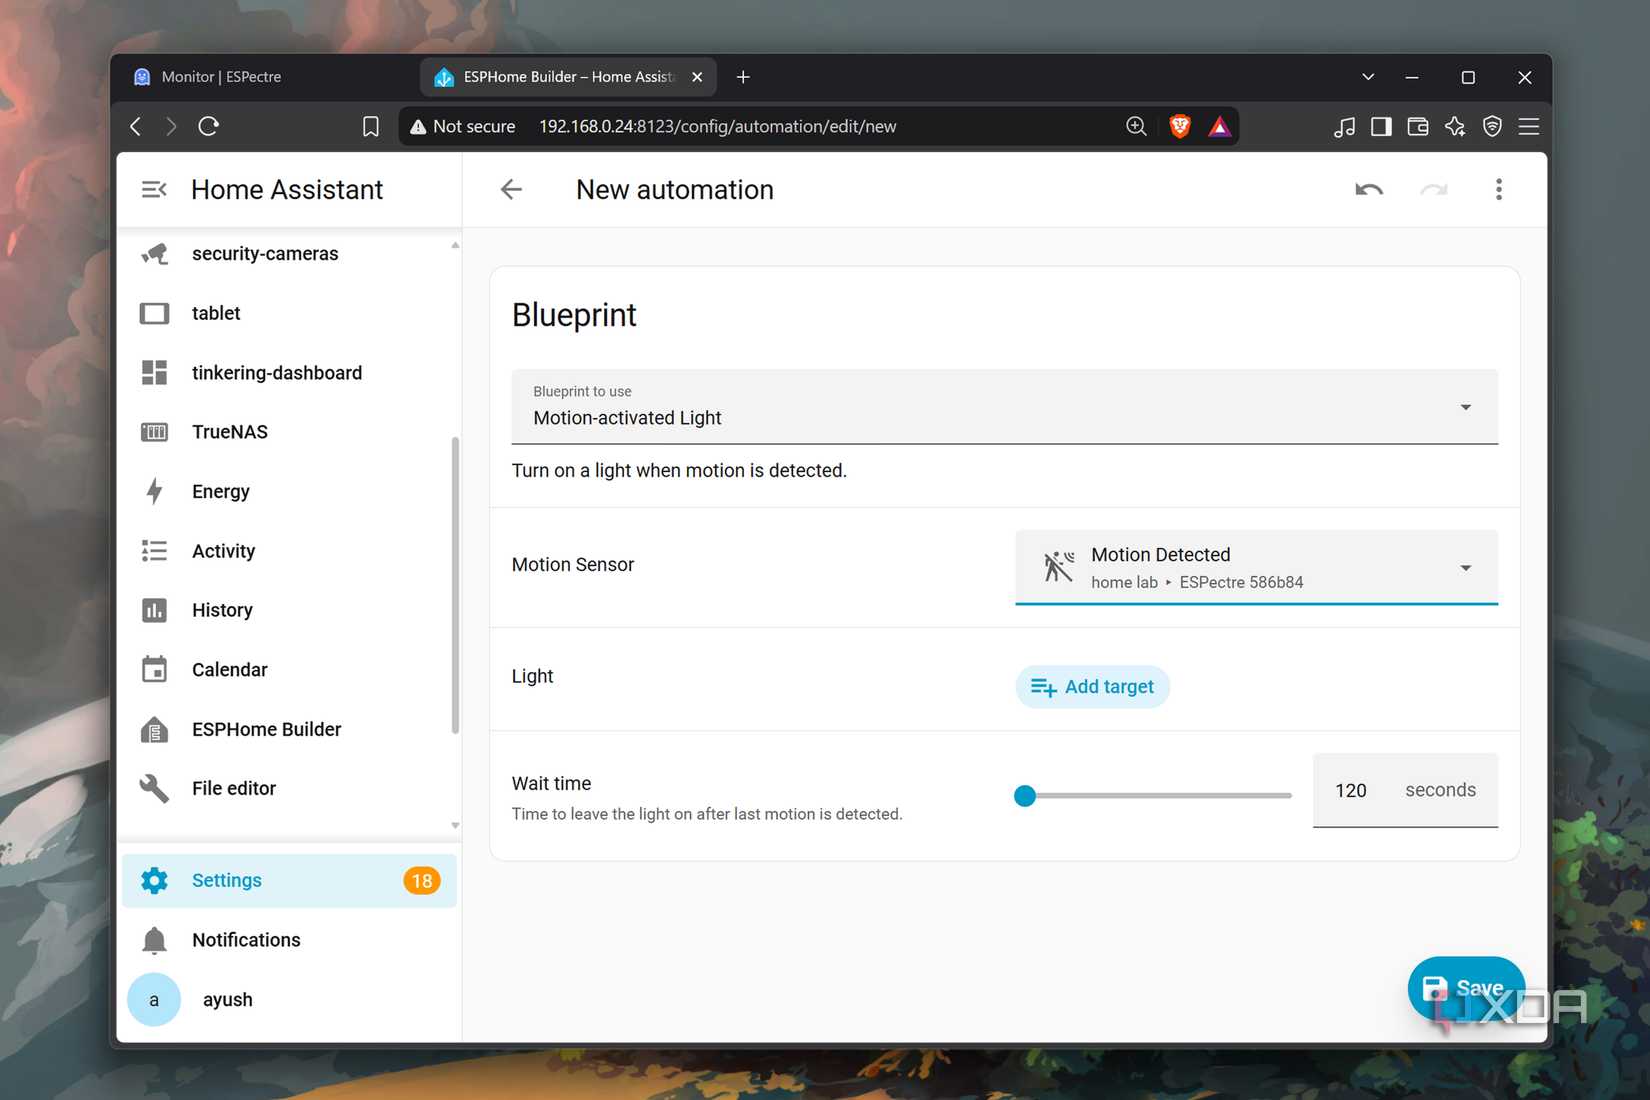The height and width of the screenshot is (1100, 1650).
Task: Open the Settings sidebar item
Action: (289, 880)
